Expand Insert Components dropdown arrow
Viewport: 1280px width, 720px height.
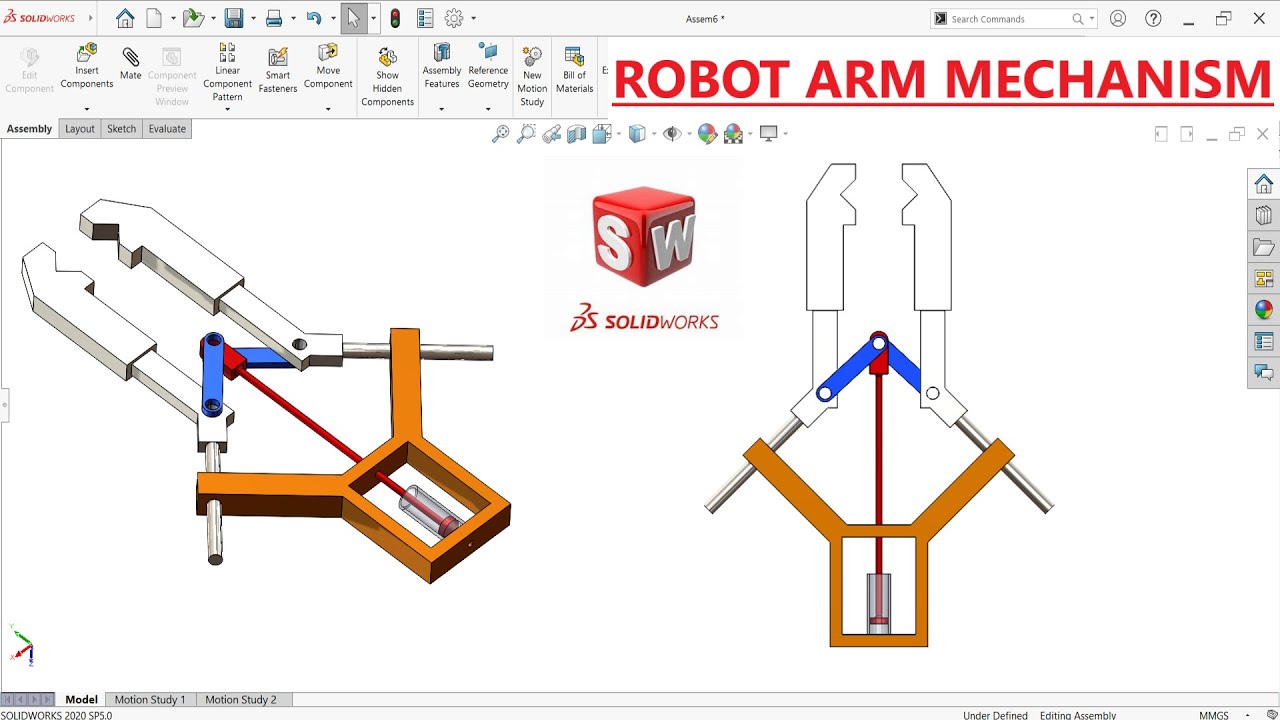(x=87, y=109)
